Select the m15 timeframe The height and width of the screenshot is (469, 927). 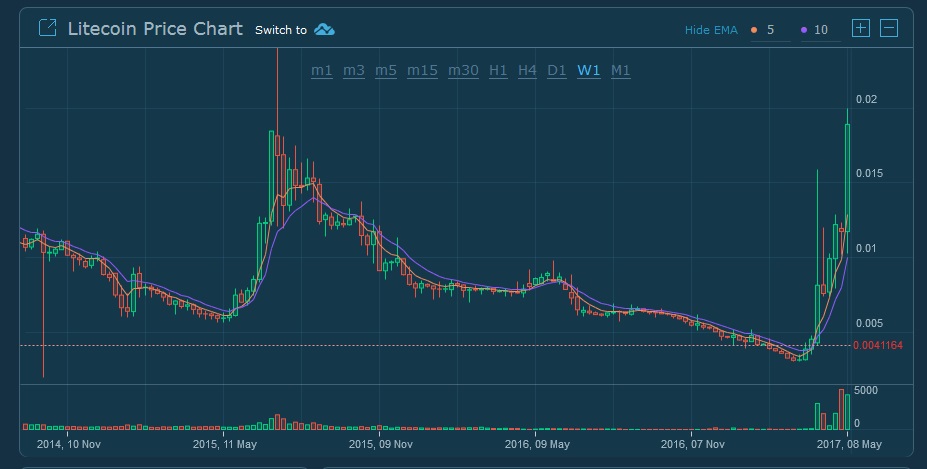(x=422, y=70)
